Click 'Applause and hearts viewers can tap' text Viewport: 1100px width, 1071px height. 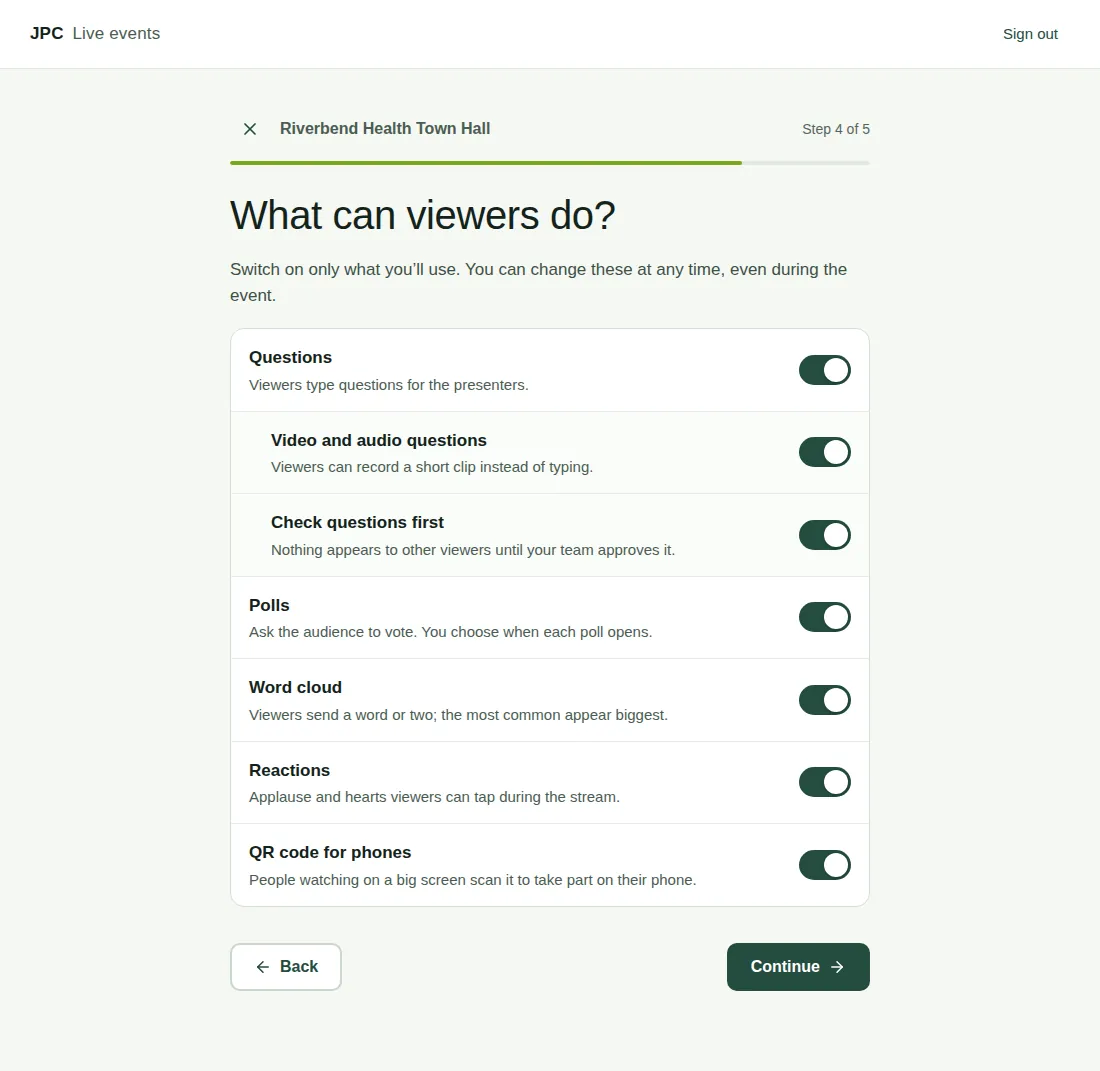(434, 797)
